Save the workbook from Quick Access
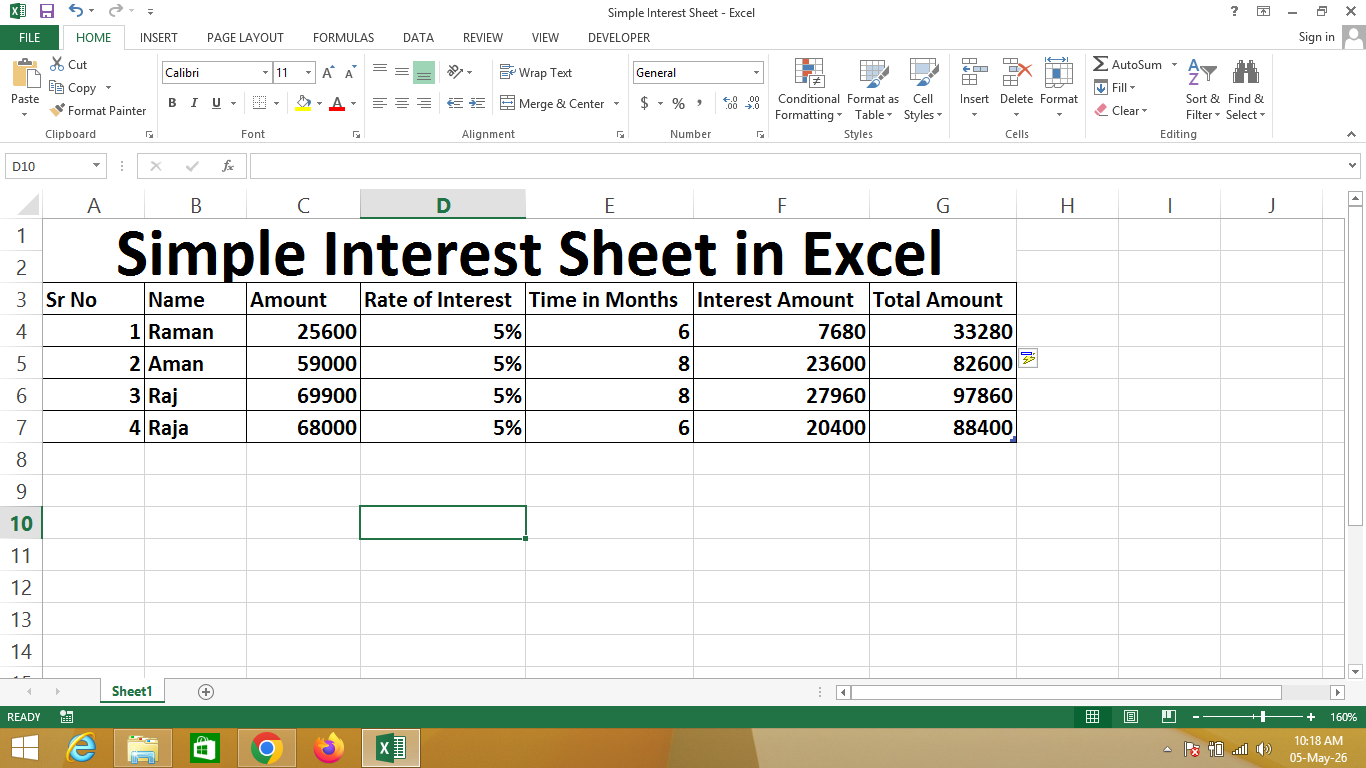 pyautogui.click(x=46, y=11)
